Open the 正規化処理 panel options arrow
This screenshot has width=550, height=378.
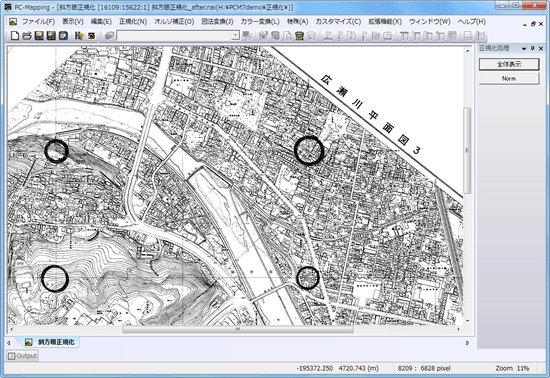tap(524, 48)
